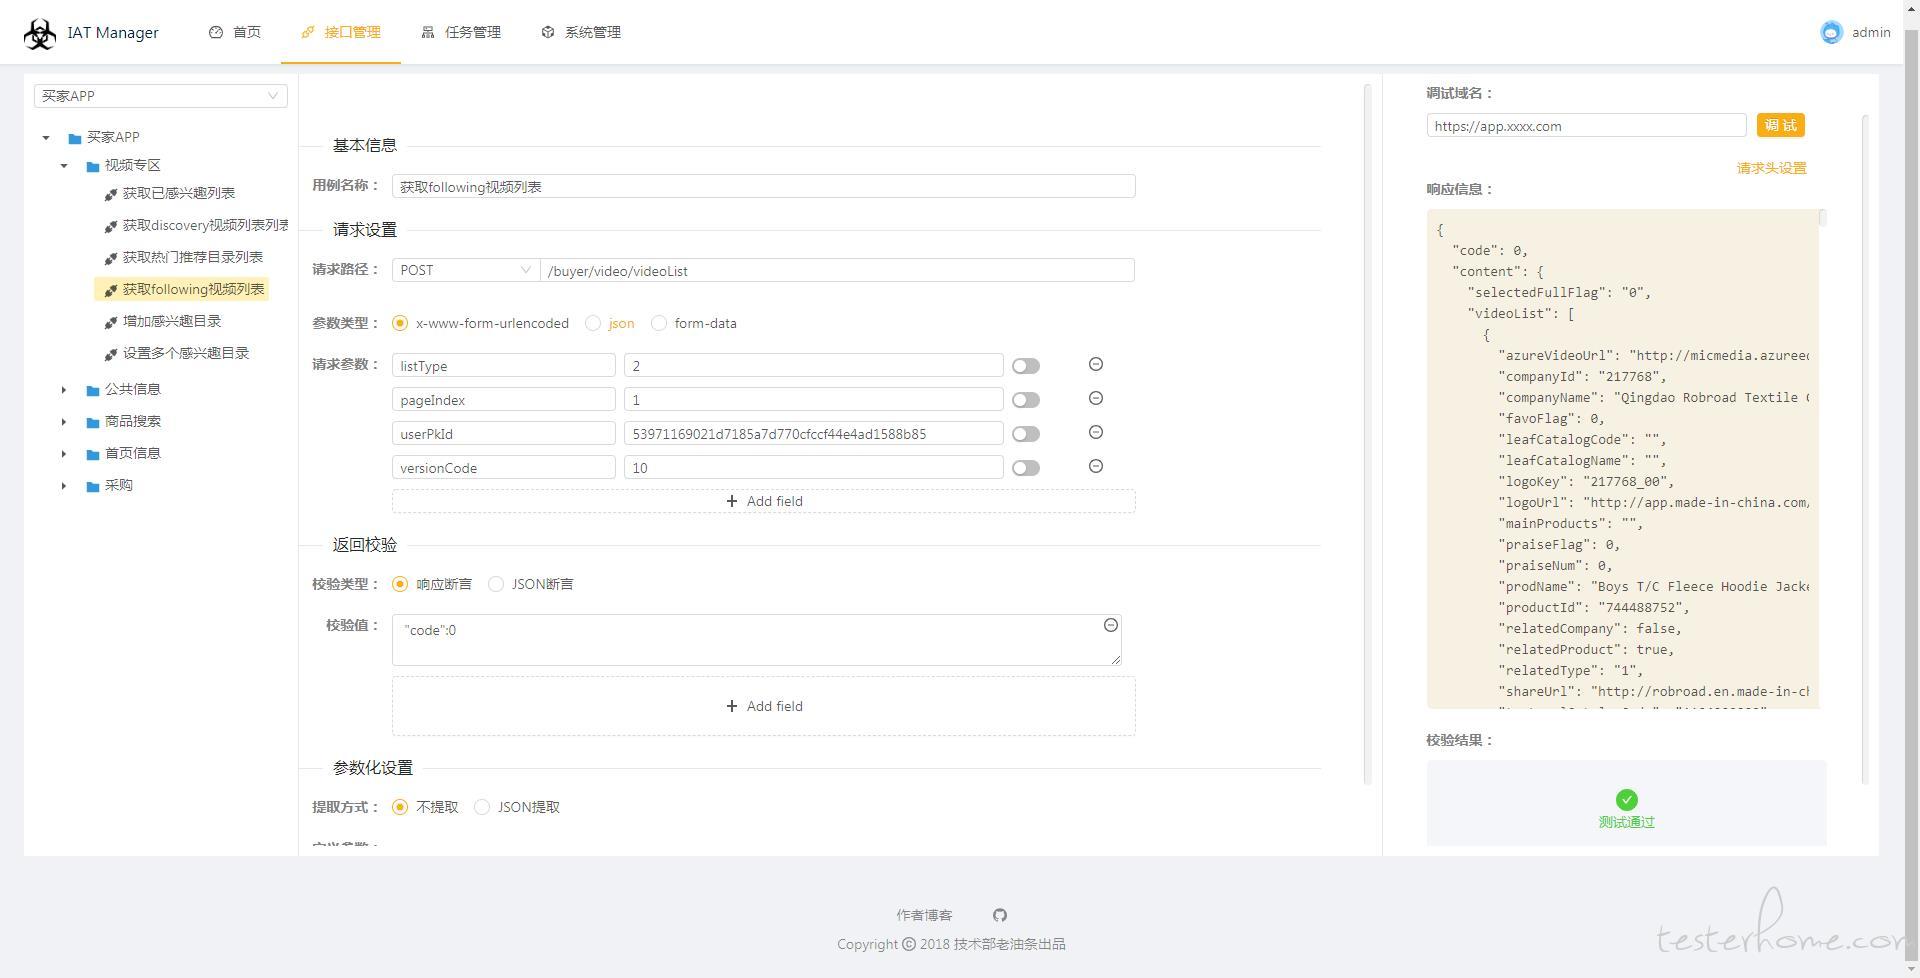Select x-www-form-urlencoded parameter type
Screen dimensions: 1920x978
(400, 323)
